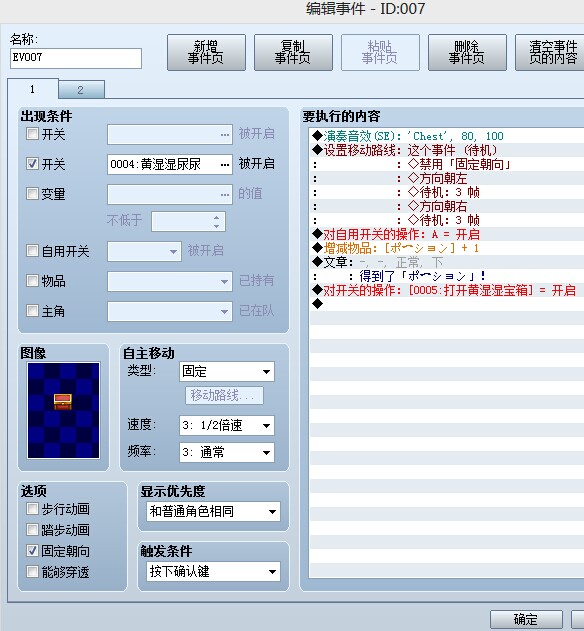Uncheck the 固定朝向 option
This screenshot has height=631, width=584.
coord(32,551)
